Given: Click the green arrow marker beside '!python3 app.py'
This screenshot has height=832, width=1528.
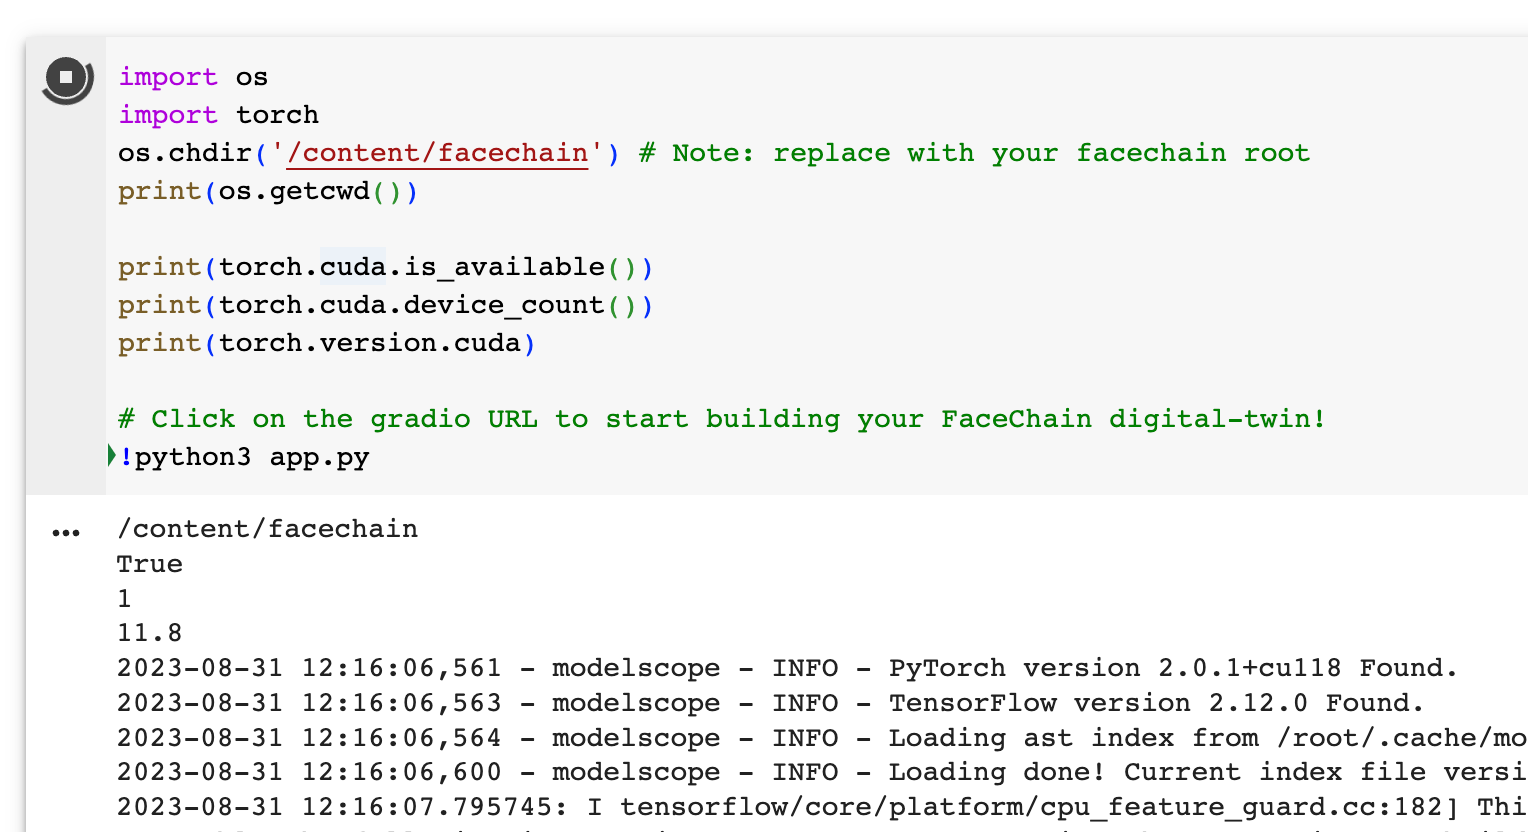Looking at the screenshot, I should pos(110,456).
